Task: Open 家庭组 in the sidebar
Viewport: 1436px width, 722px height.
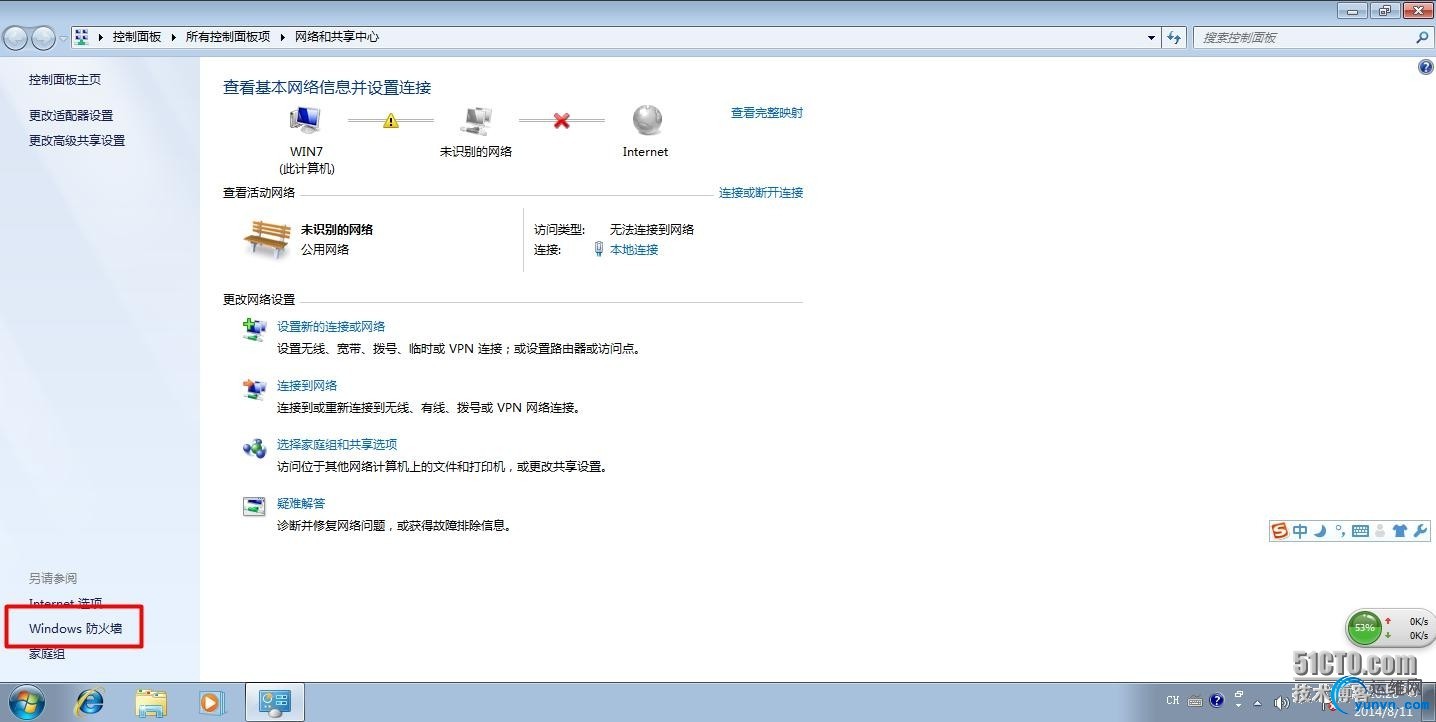Action: 47,654
